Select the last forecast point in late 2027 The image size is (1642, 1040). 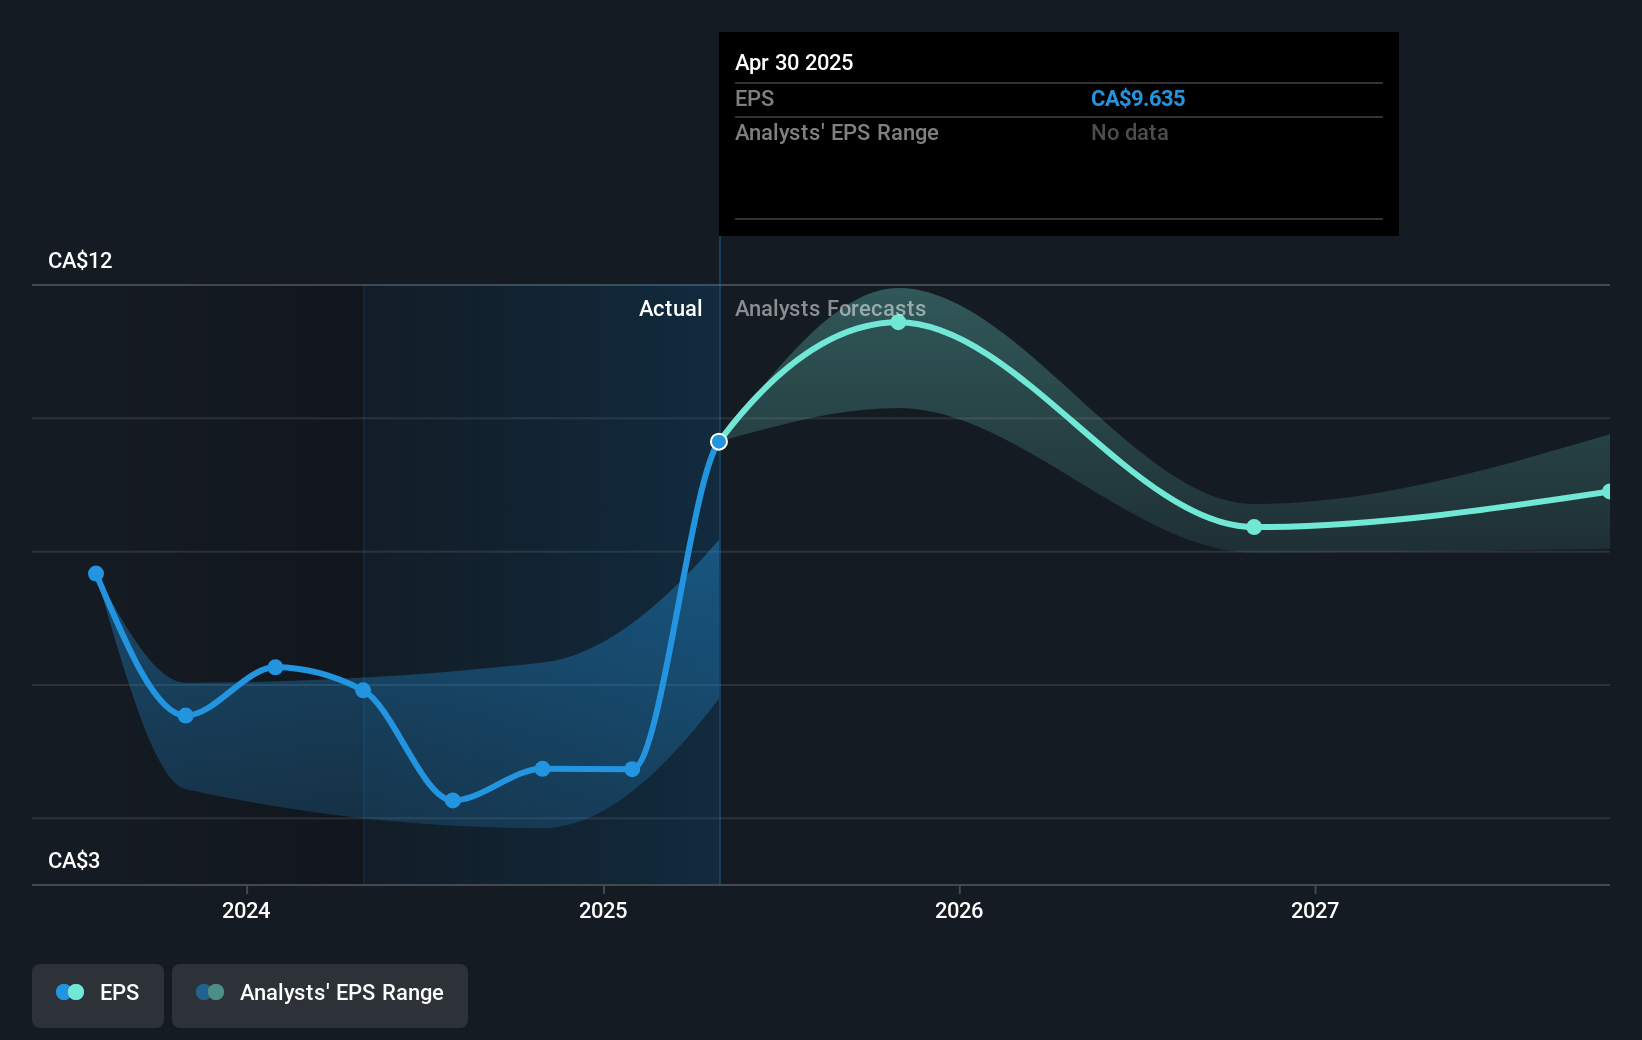pyautogui.click(x=1607, y=491)
